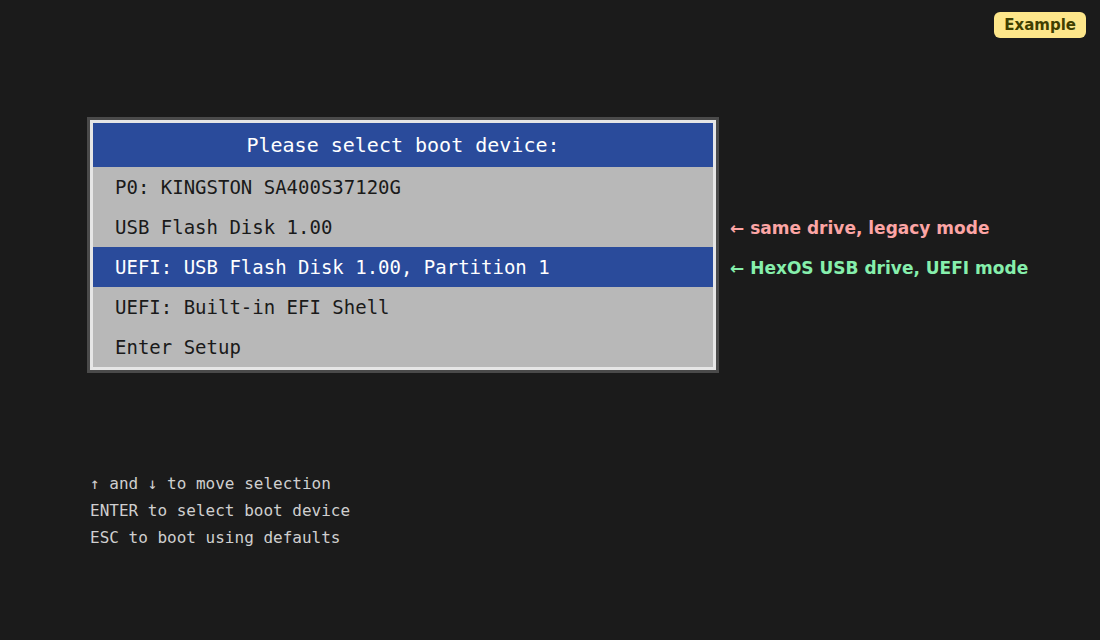Select the P0: KINGSTON SA400S37120G boot entry
1100x640 pixels.
(403, 187)
